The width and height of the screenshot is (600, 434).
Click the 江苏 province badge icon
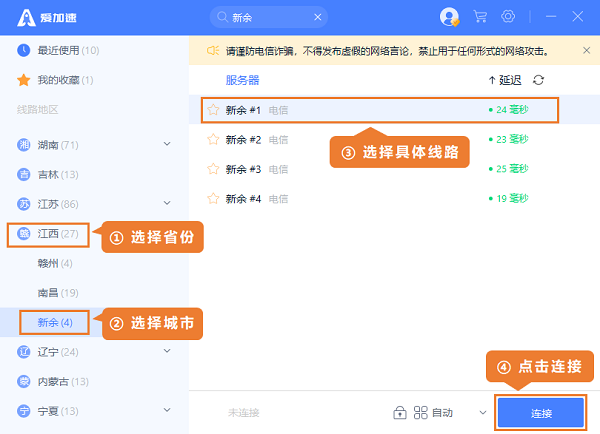tap(24, 204)
